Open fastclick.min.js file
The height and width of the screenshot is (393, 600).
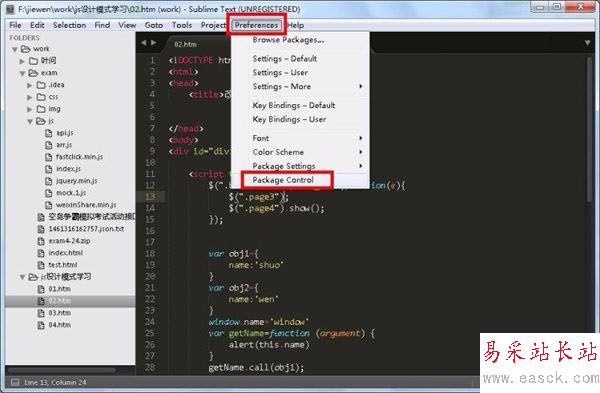point(79,157)
